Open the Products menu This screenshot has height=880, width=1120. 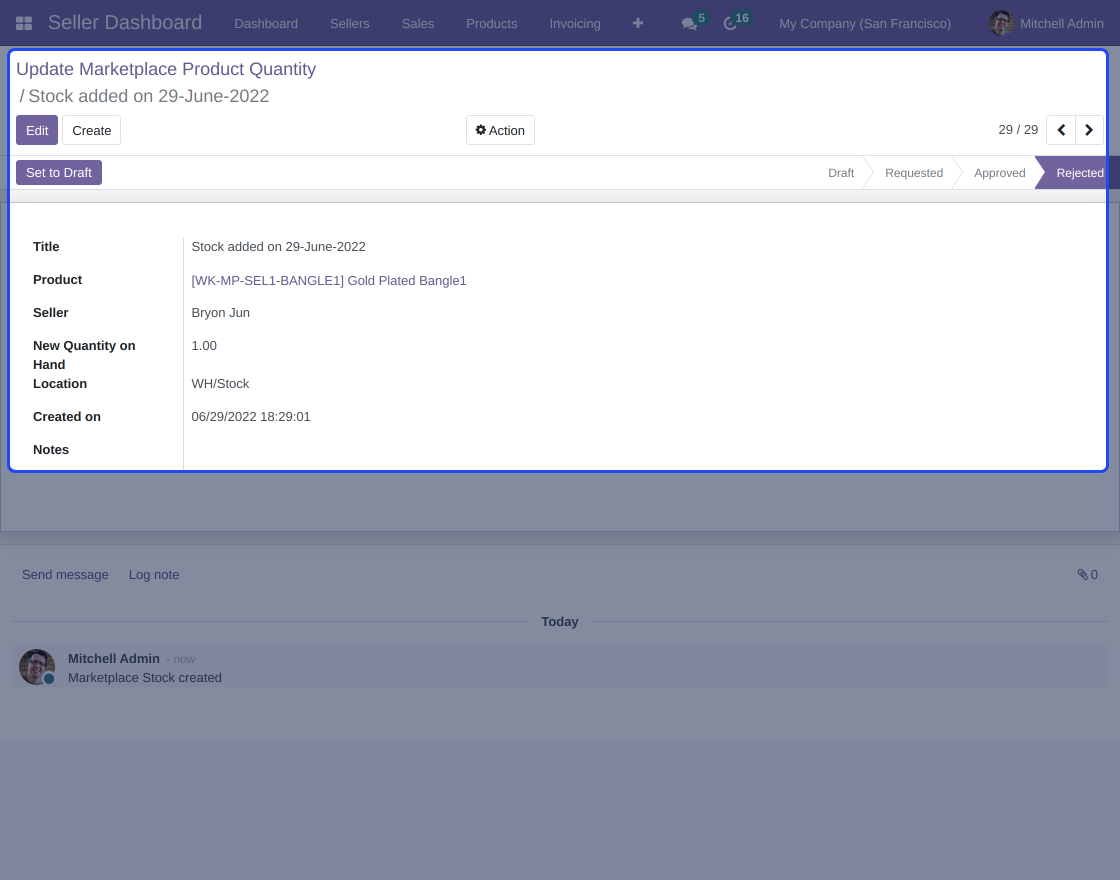[491, 24]
